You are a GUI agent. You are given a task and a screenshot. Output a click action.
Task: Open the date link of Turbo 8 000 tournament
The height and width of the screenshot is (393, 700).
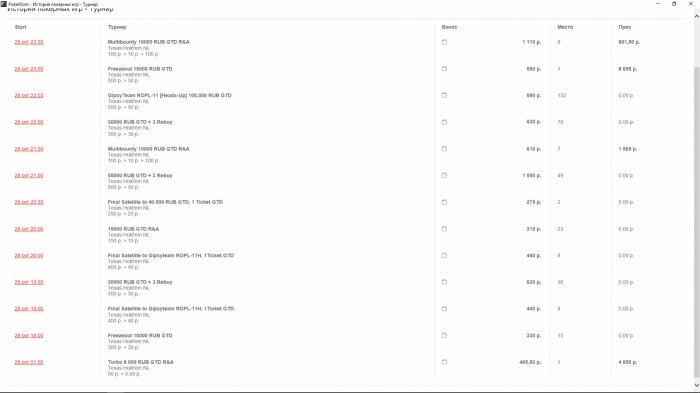[29, 362]
